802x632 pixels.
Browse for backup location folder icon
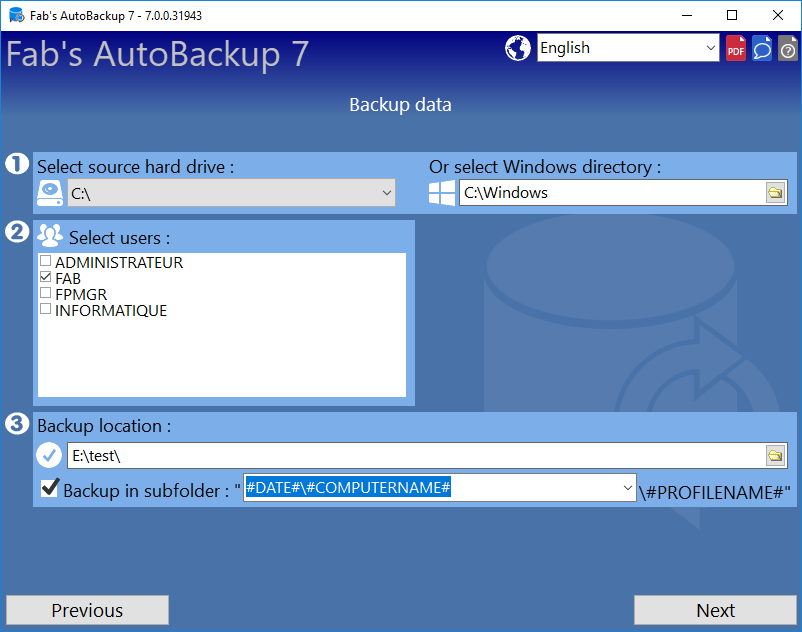click(775, 455)
